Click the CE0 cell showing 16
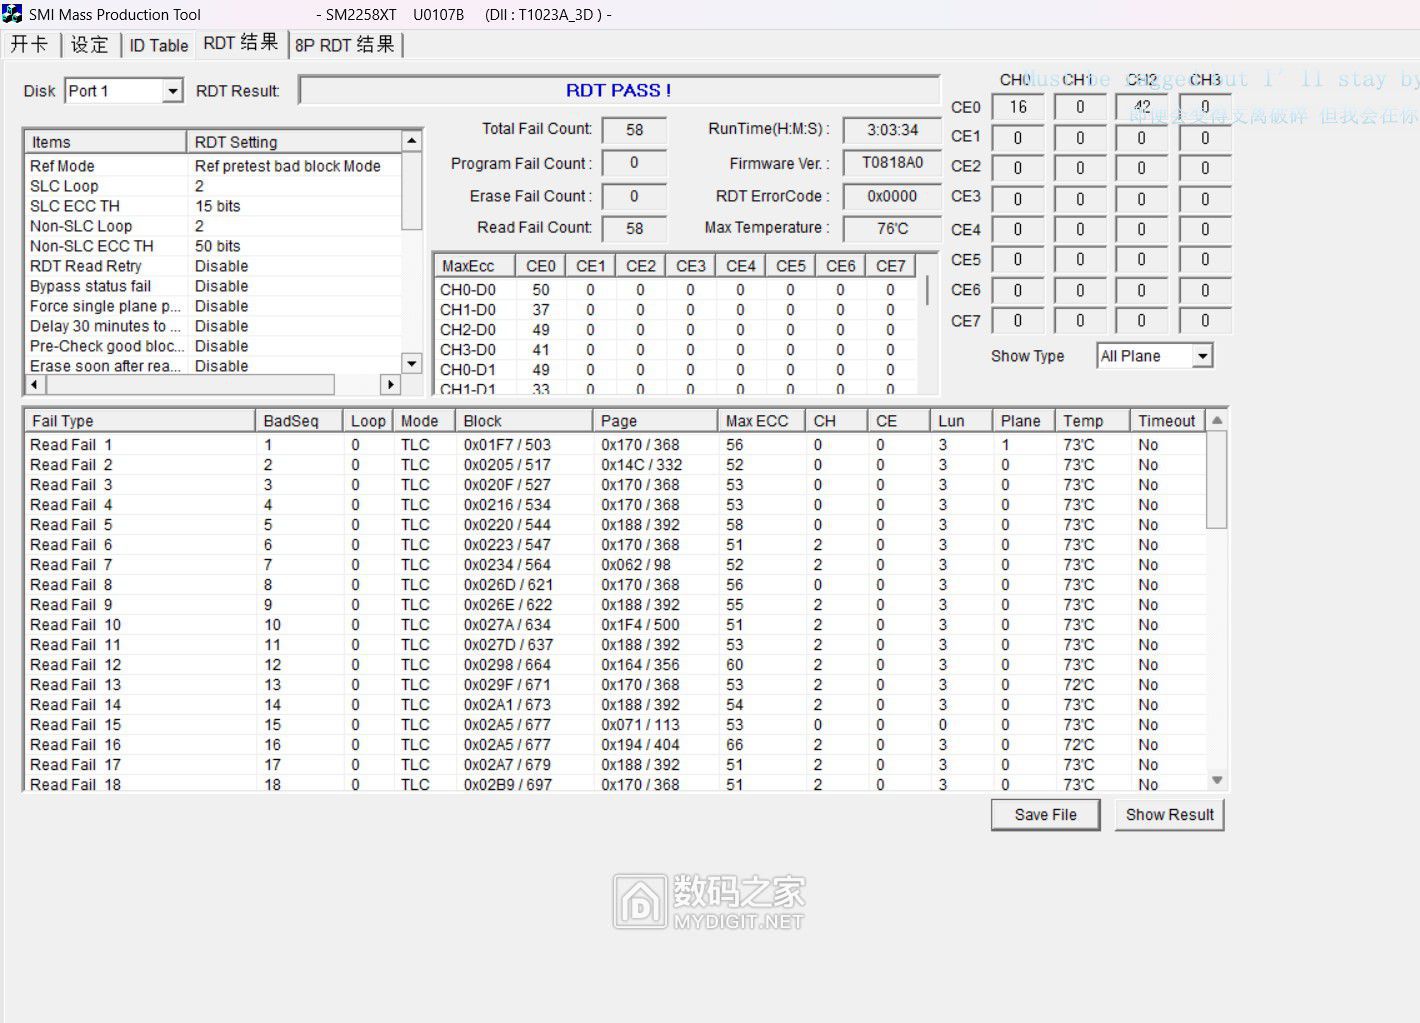 click(x=1018, y=107)
